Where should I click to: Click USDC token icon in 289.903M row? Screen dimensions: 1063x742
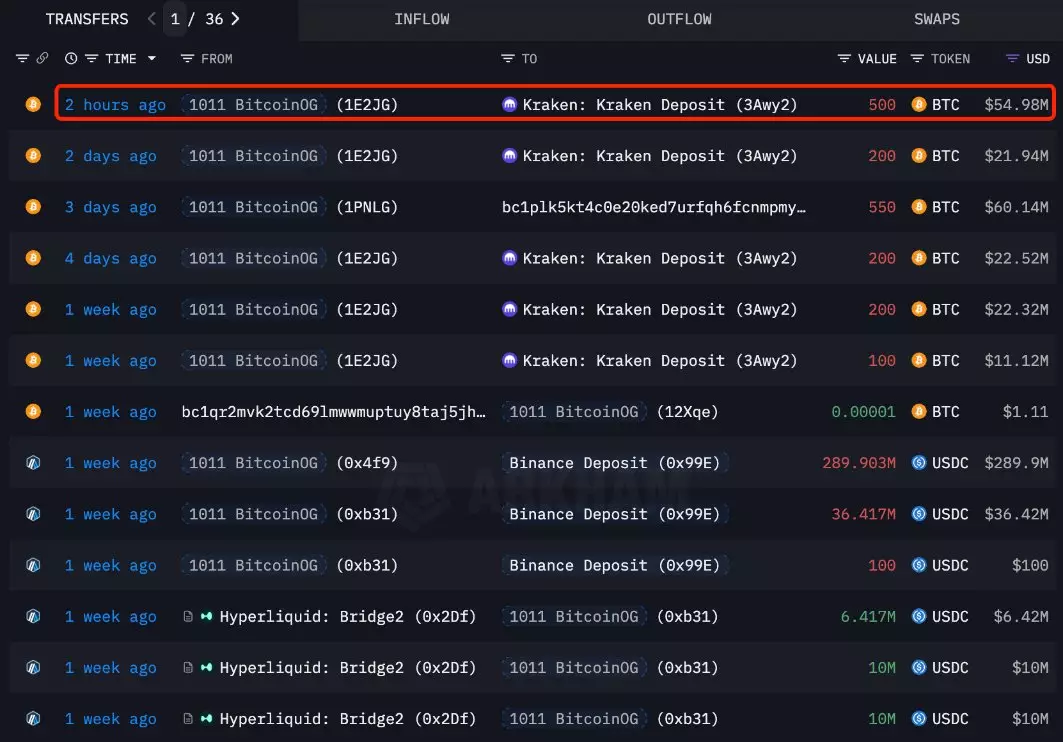click(919, 463)
